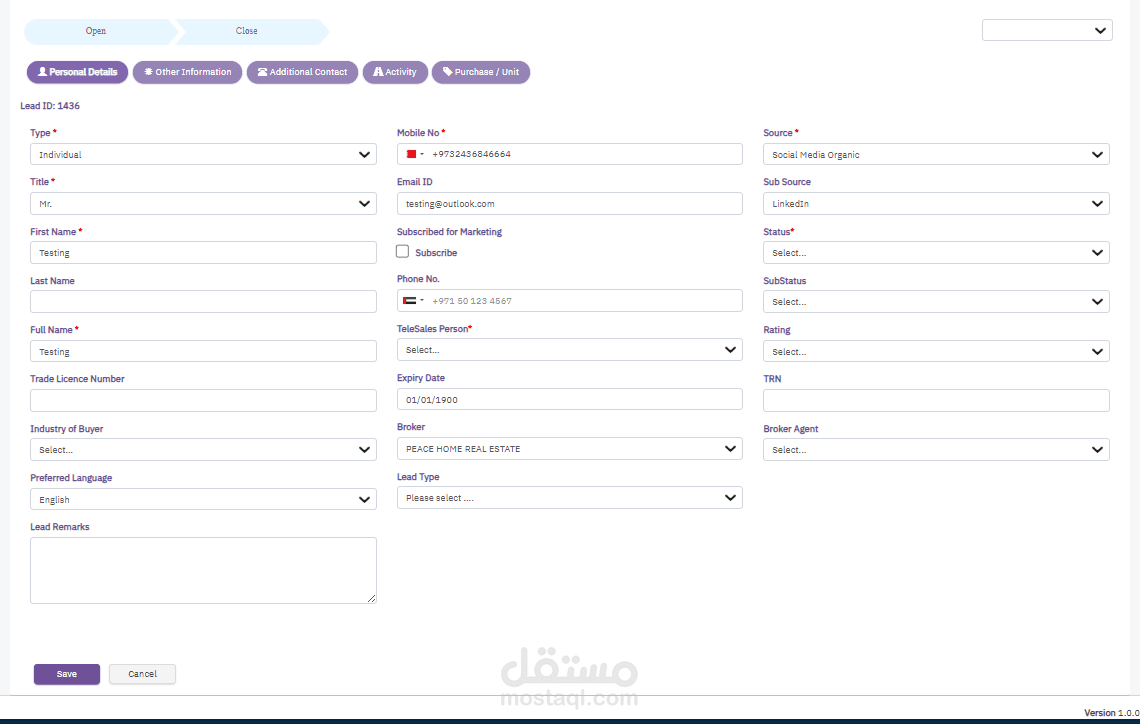Open the Additional Contact tab

pyautogui.click(x=302, y=72)
